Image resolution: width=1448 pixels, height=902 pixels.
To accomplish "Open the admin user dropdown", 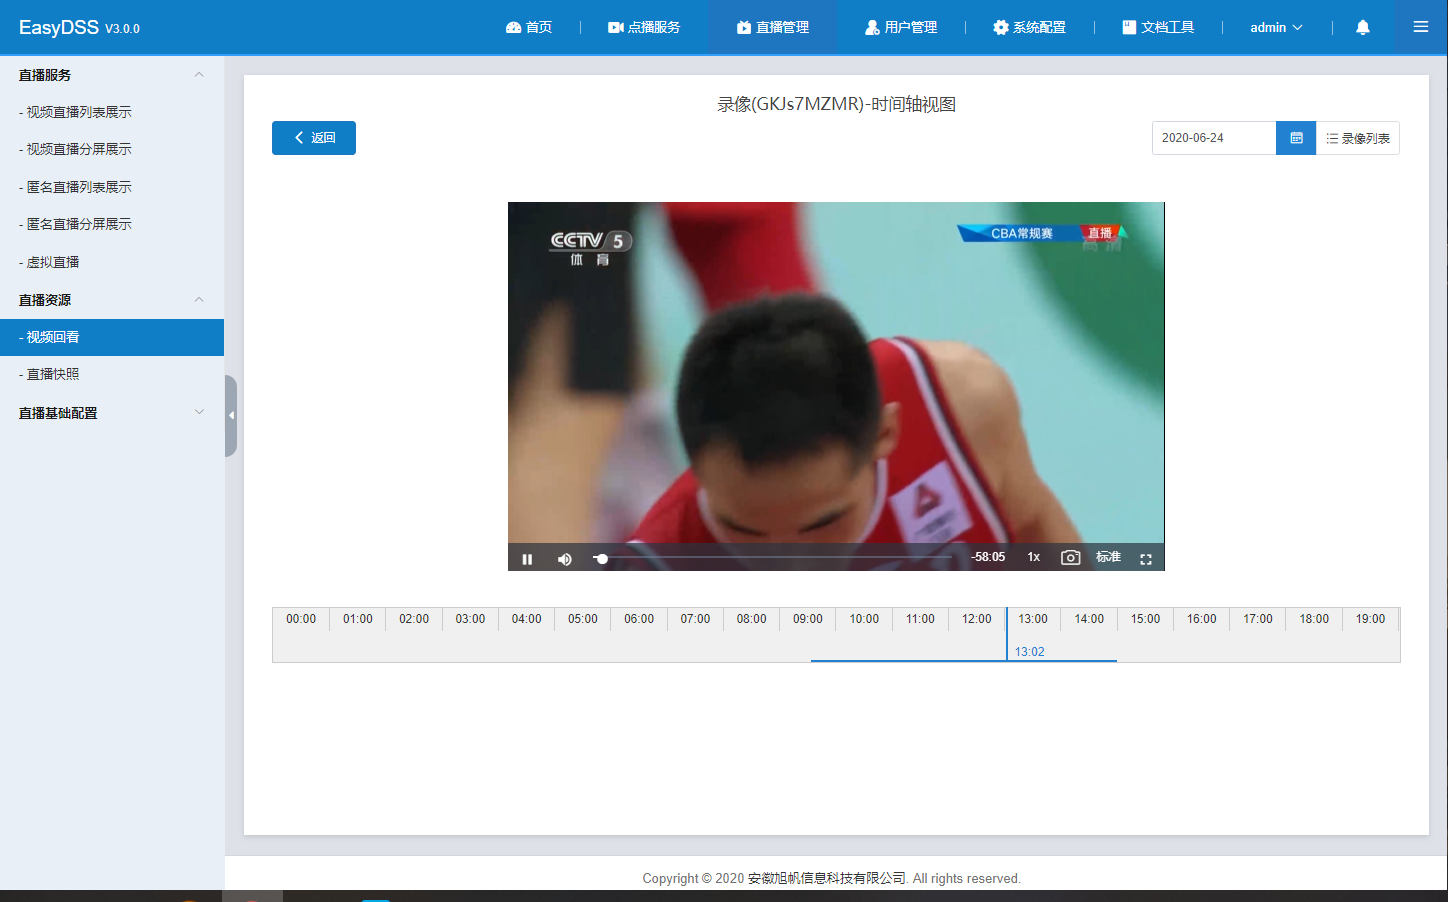I will click(x=1276, y=27).
